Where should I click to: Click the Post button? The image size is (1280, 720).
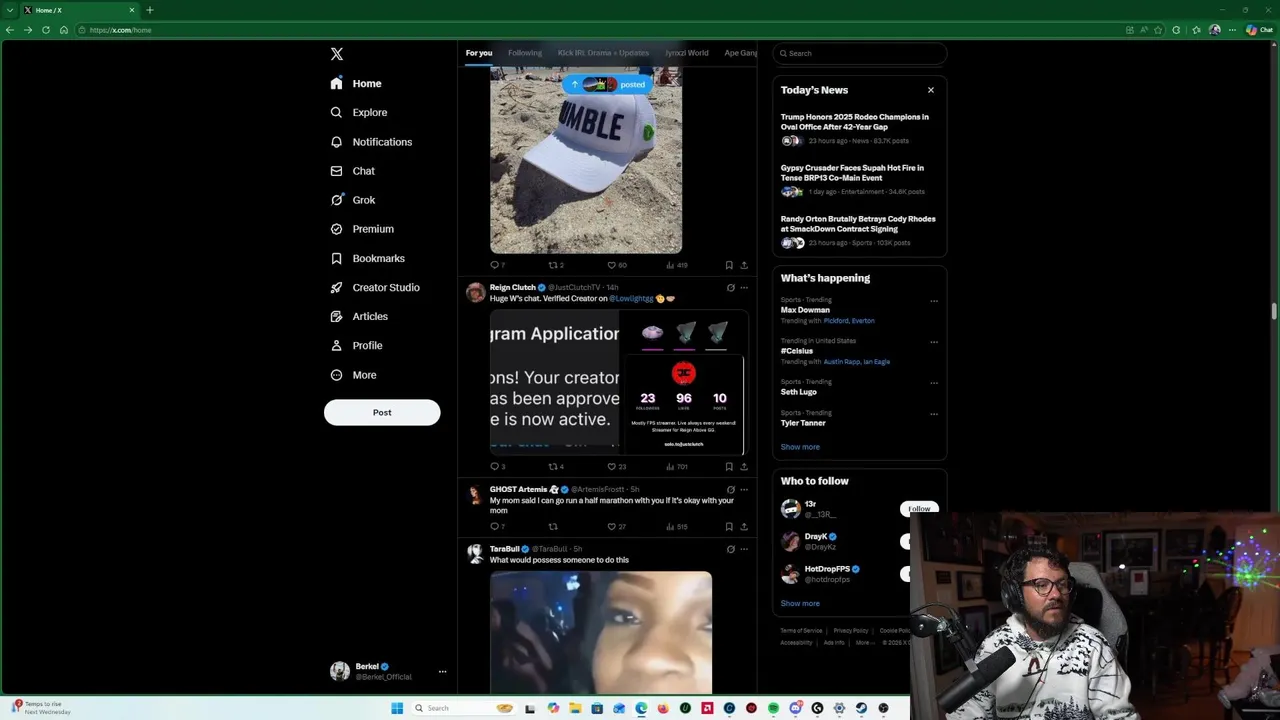coord(382,412)
